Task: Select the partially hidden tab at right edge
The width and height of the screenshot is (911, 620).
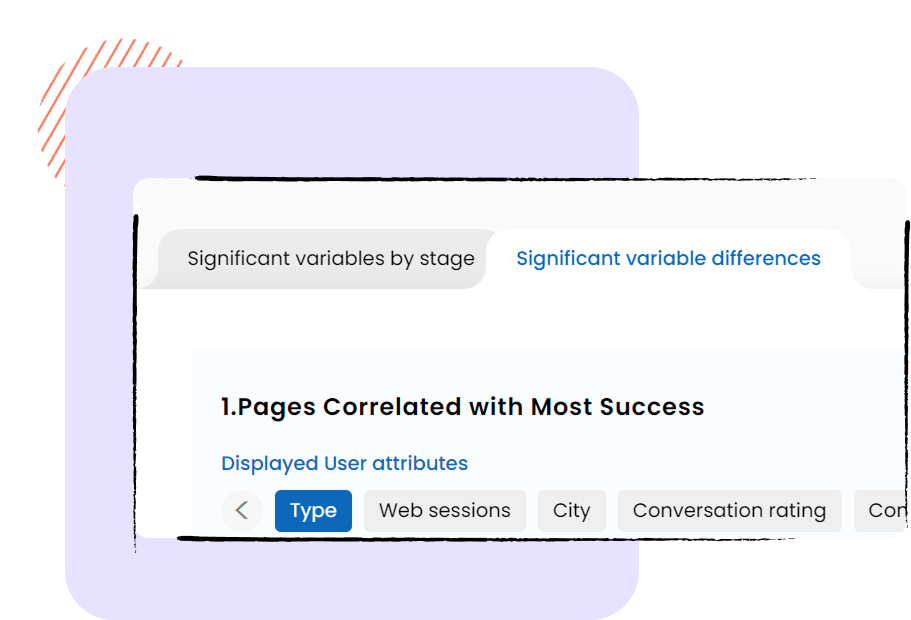Action: click(880, 259)
